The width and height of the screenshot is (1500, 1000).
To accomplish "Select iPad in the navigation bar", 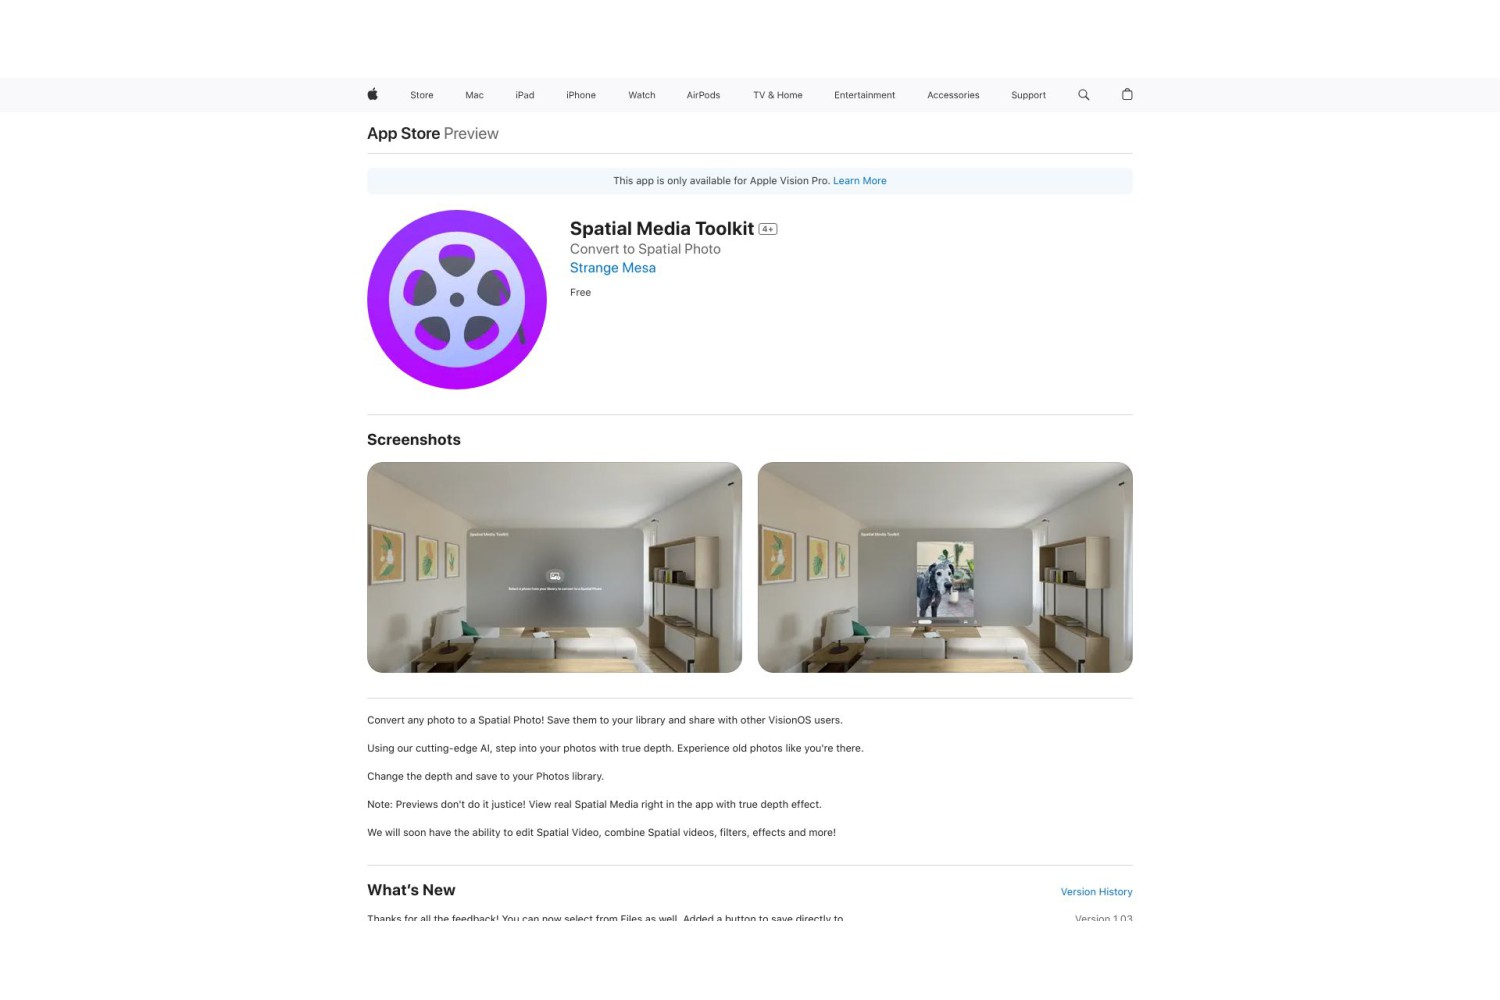I will coord(525,95).
